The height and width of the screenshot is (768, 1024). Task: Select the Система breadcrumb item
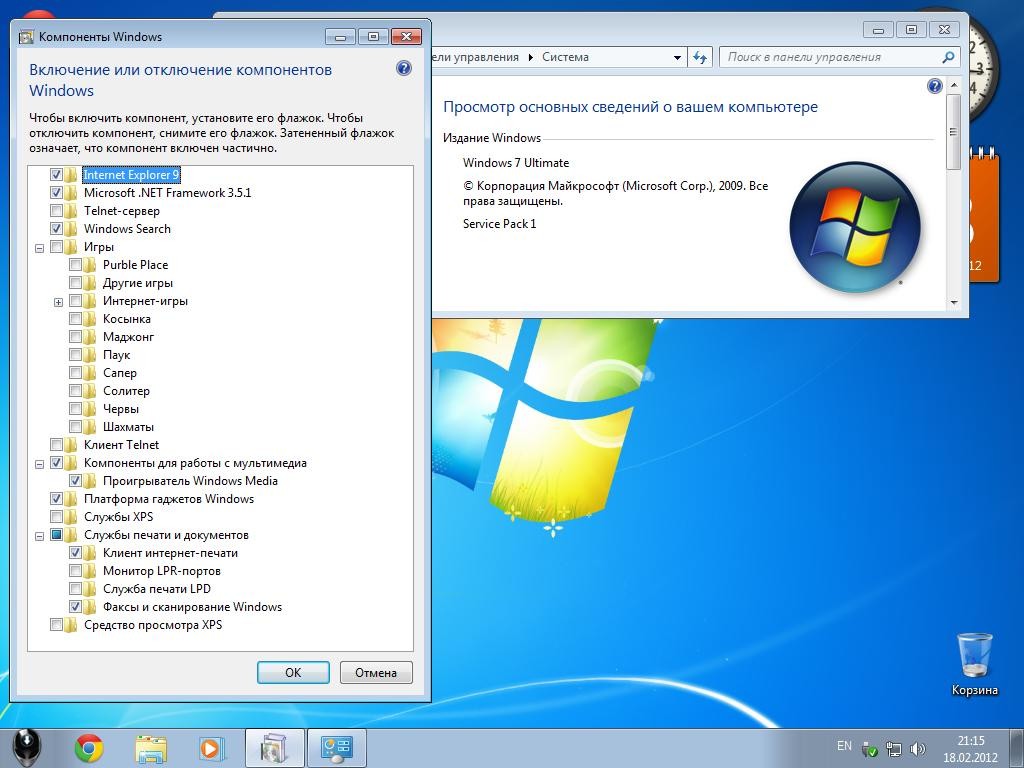tap(566, 57)
